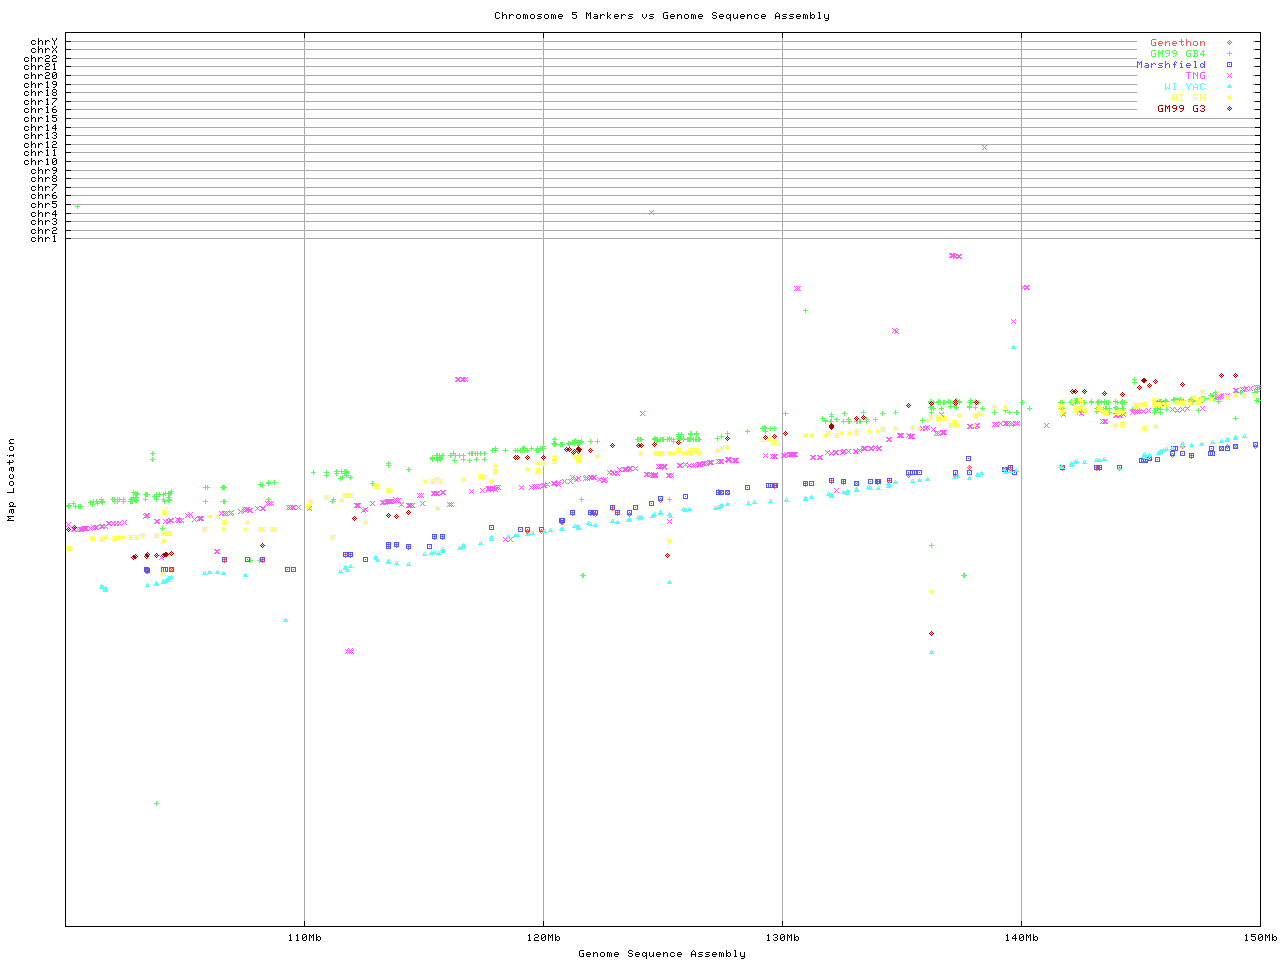The height and width of the screenshot is (960, 1280).
Task: Select the yellow asterisk WI RH legend symbol
Action: [1229, 98]
